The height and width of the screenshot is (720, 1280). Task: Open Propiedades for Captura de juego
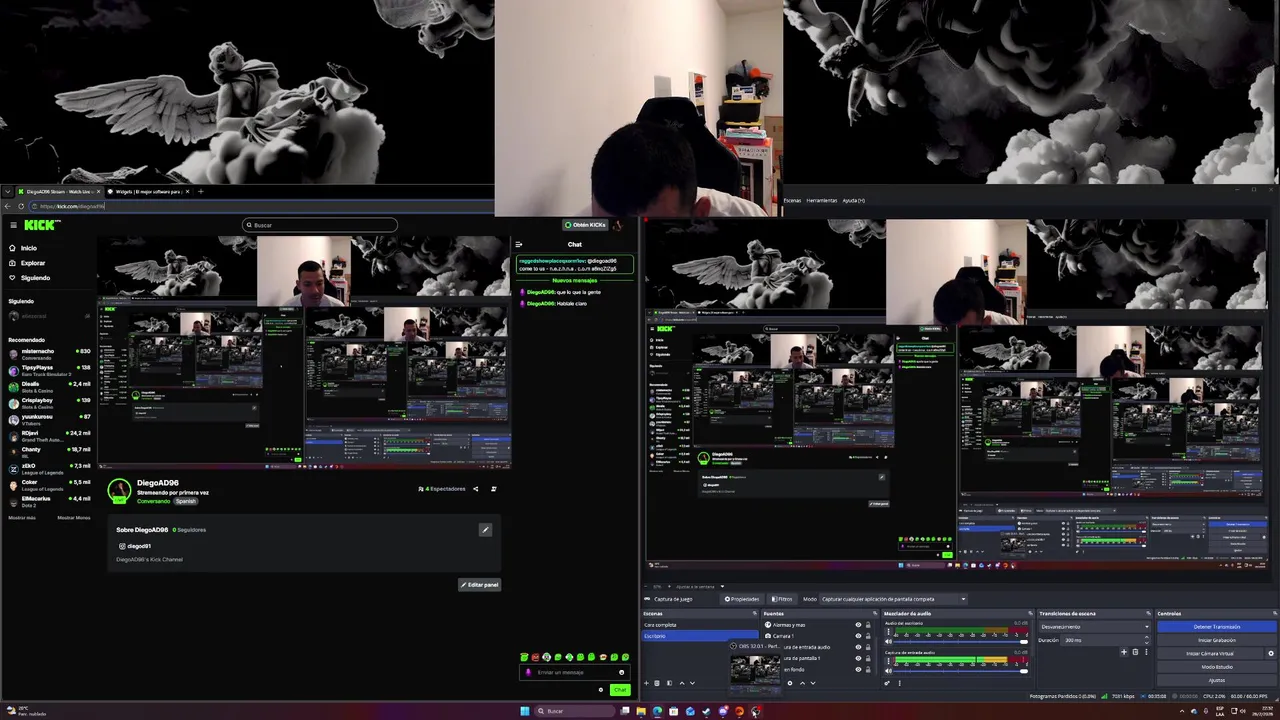[x=742, y=599]
